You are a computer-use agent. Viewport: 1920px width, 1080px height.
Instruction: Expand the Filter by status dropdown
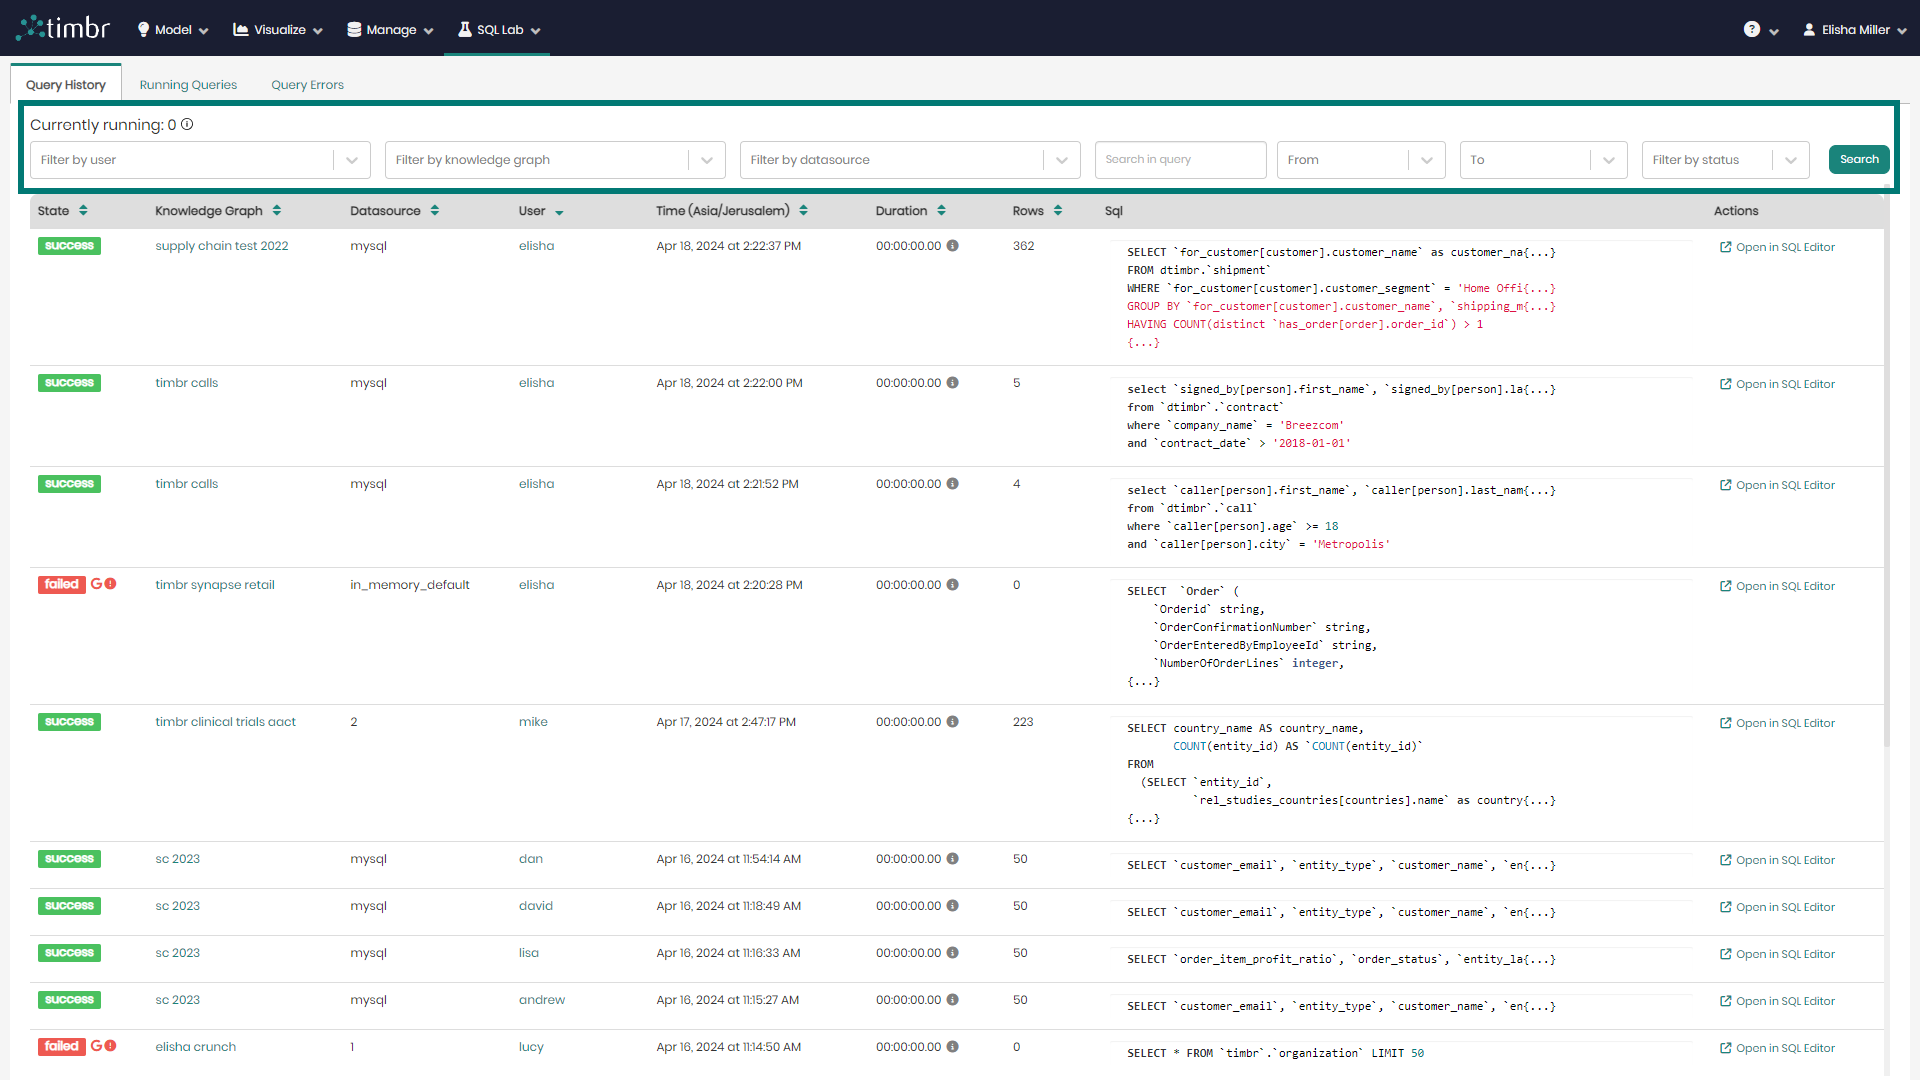[x=1793, y=160]
